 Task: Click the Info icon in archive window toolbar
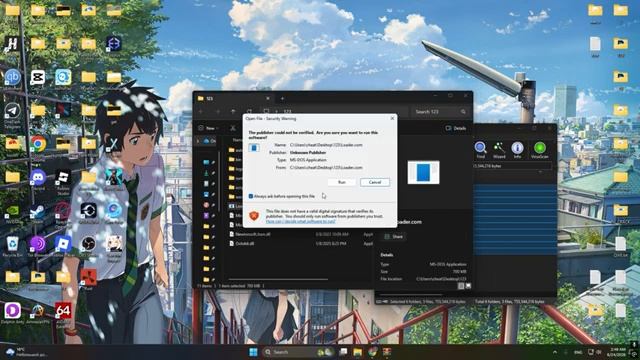517,150
